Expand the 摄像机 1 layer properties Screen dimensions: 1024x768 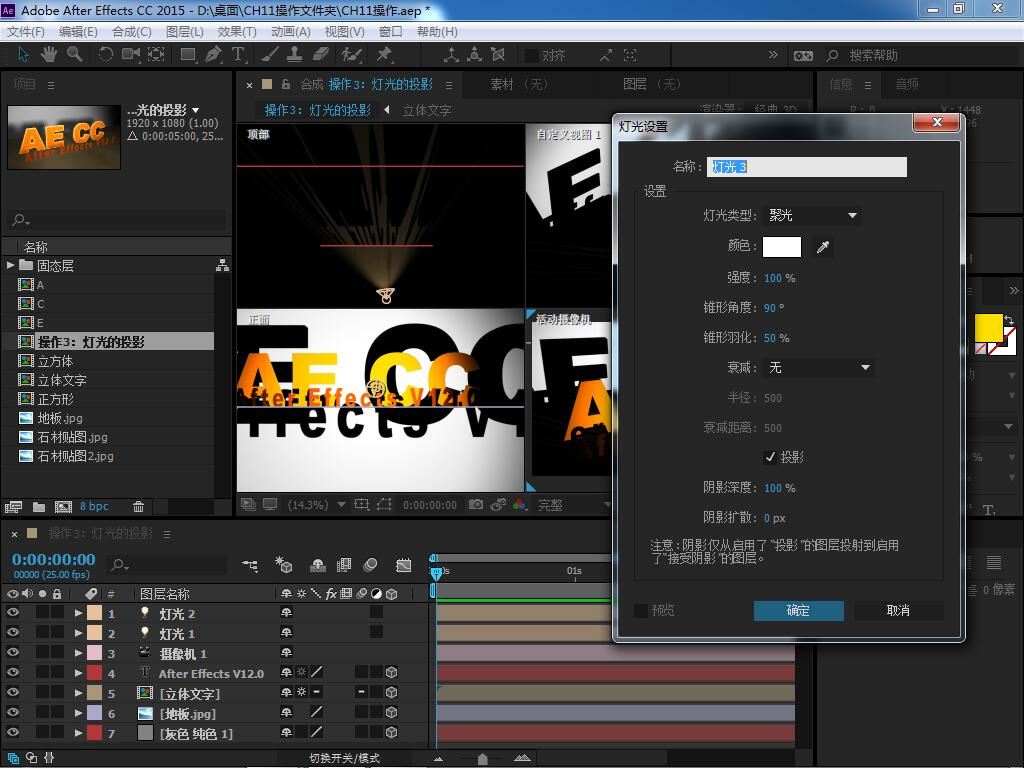[78, 653]
